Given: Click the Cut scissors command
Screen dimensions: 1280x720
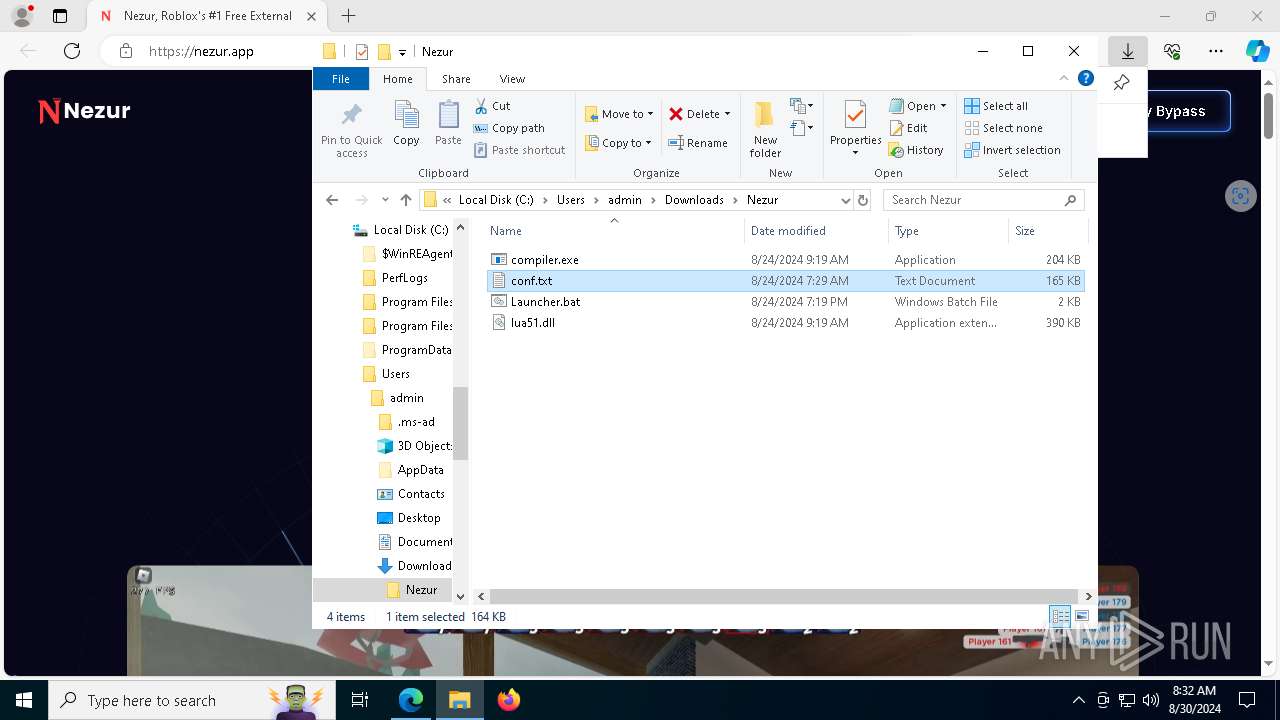Looking at the screenshot, I should [x=492, y=106].
